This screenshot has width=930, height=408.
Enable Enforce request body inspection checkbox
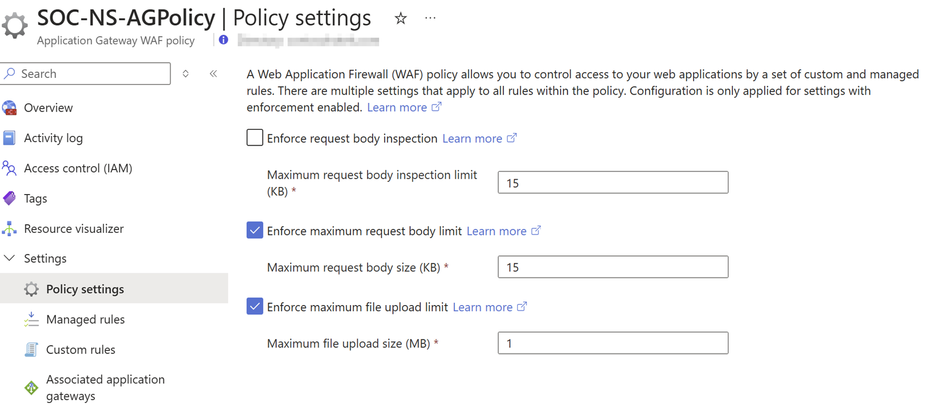(255, 138)
